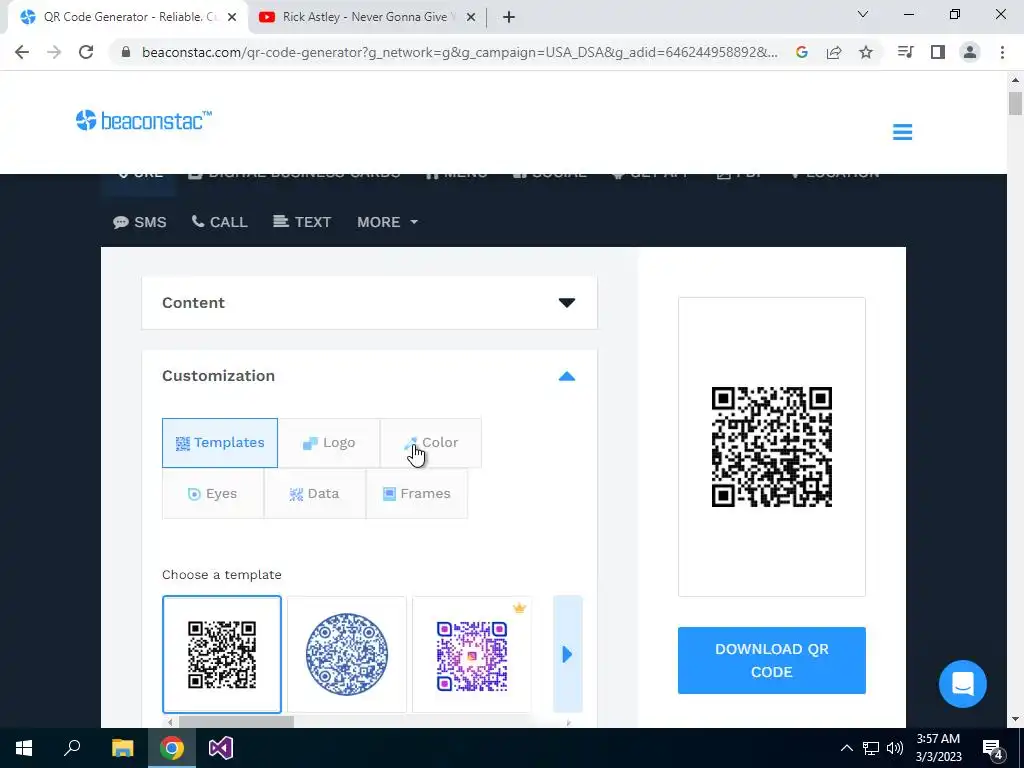
Task: Select the SMS QR type
Action: coord(140,222)
